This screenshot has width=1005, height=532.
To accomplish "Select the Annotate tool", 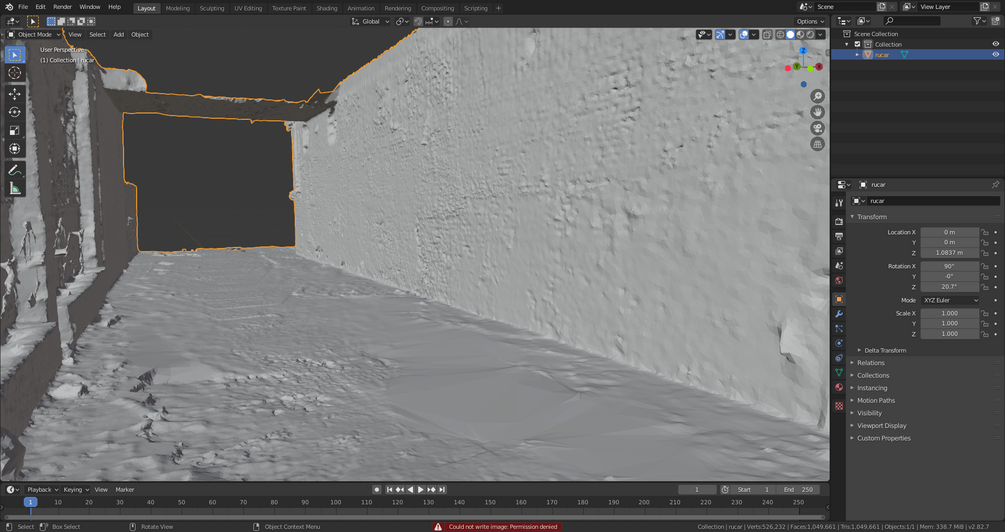I will 14,170.
